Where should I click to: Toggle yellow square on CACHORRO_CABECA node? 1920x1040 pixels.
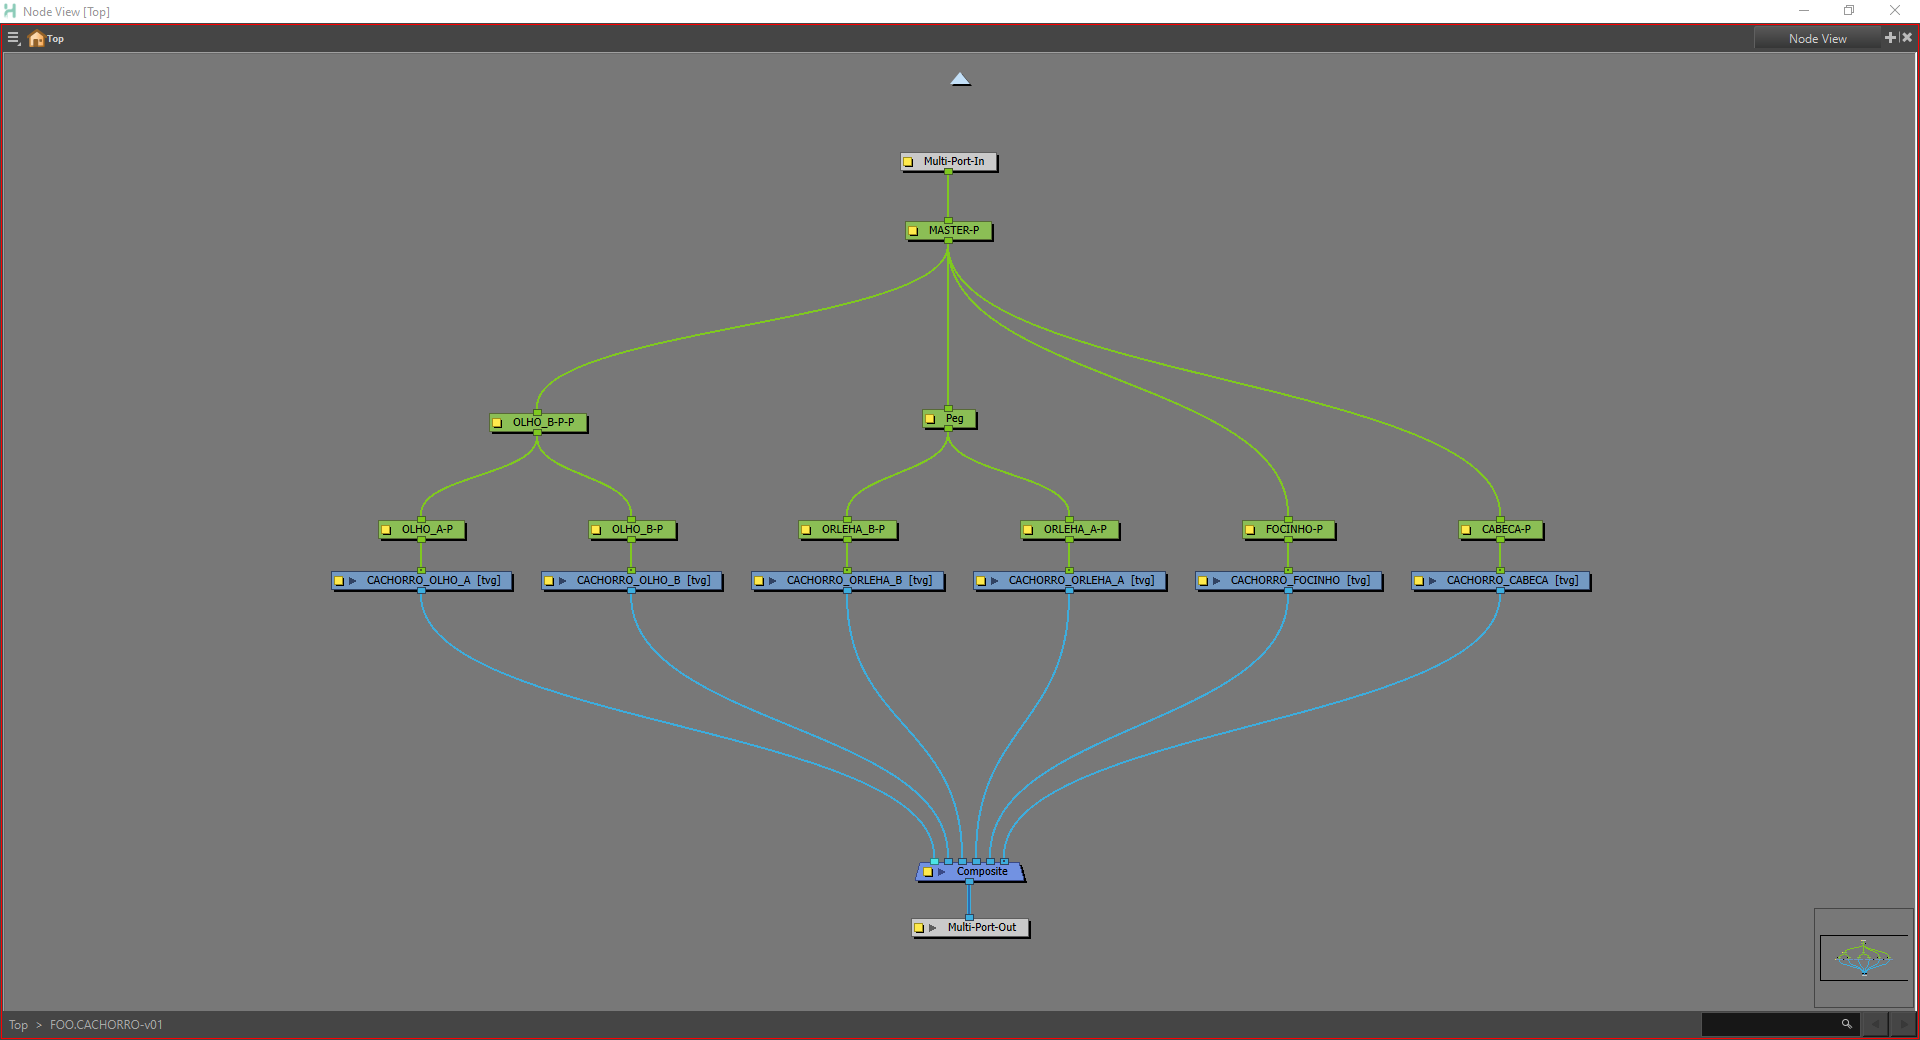pos(1418,581)
